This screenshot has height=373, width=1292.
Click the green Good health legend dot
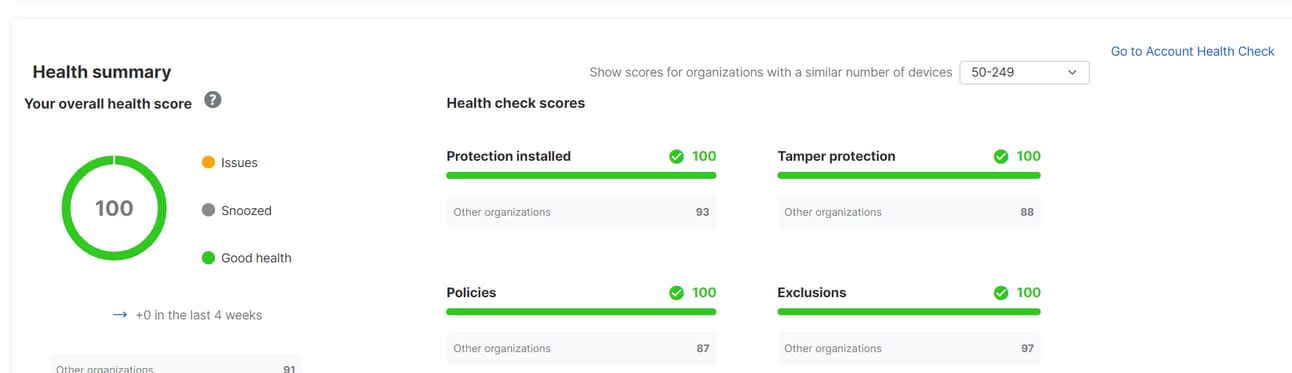(x=208, y=258)
